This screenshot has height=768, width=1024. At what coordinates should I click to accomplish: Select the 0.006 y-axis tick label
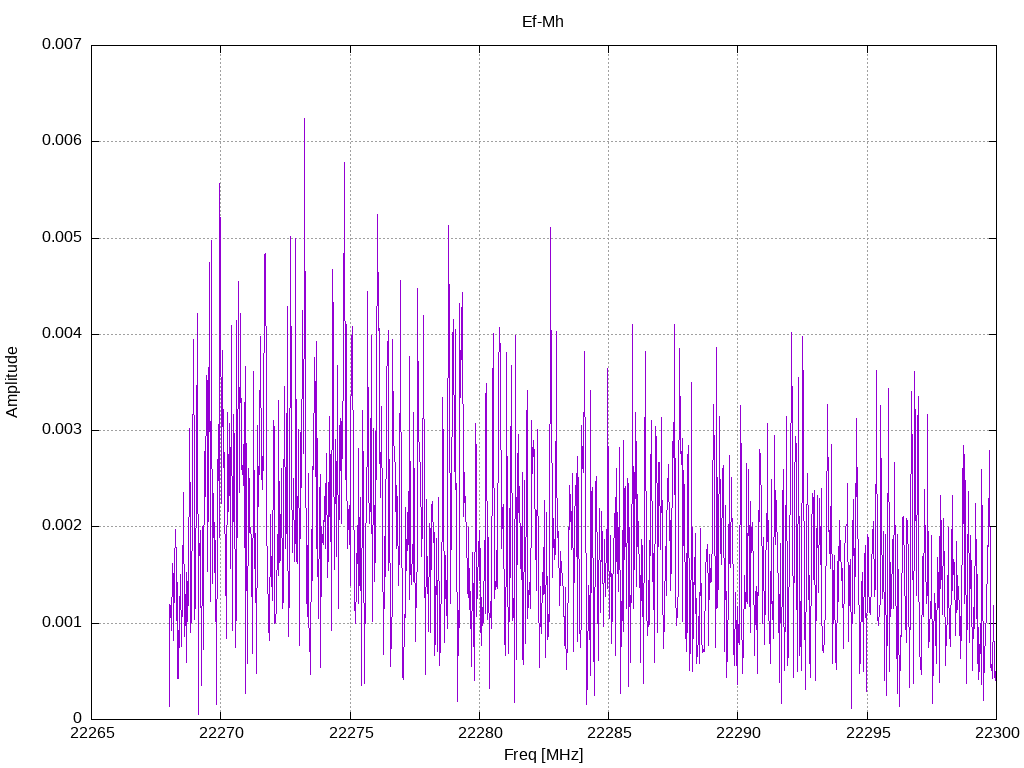click(x=61, y=141)
